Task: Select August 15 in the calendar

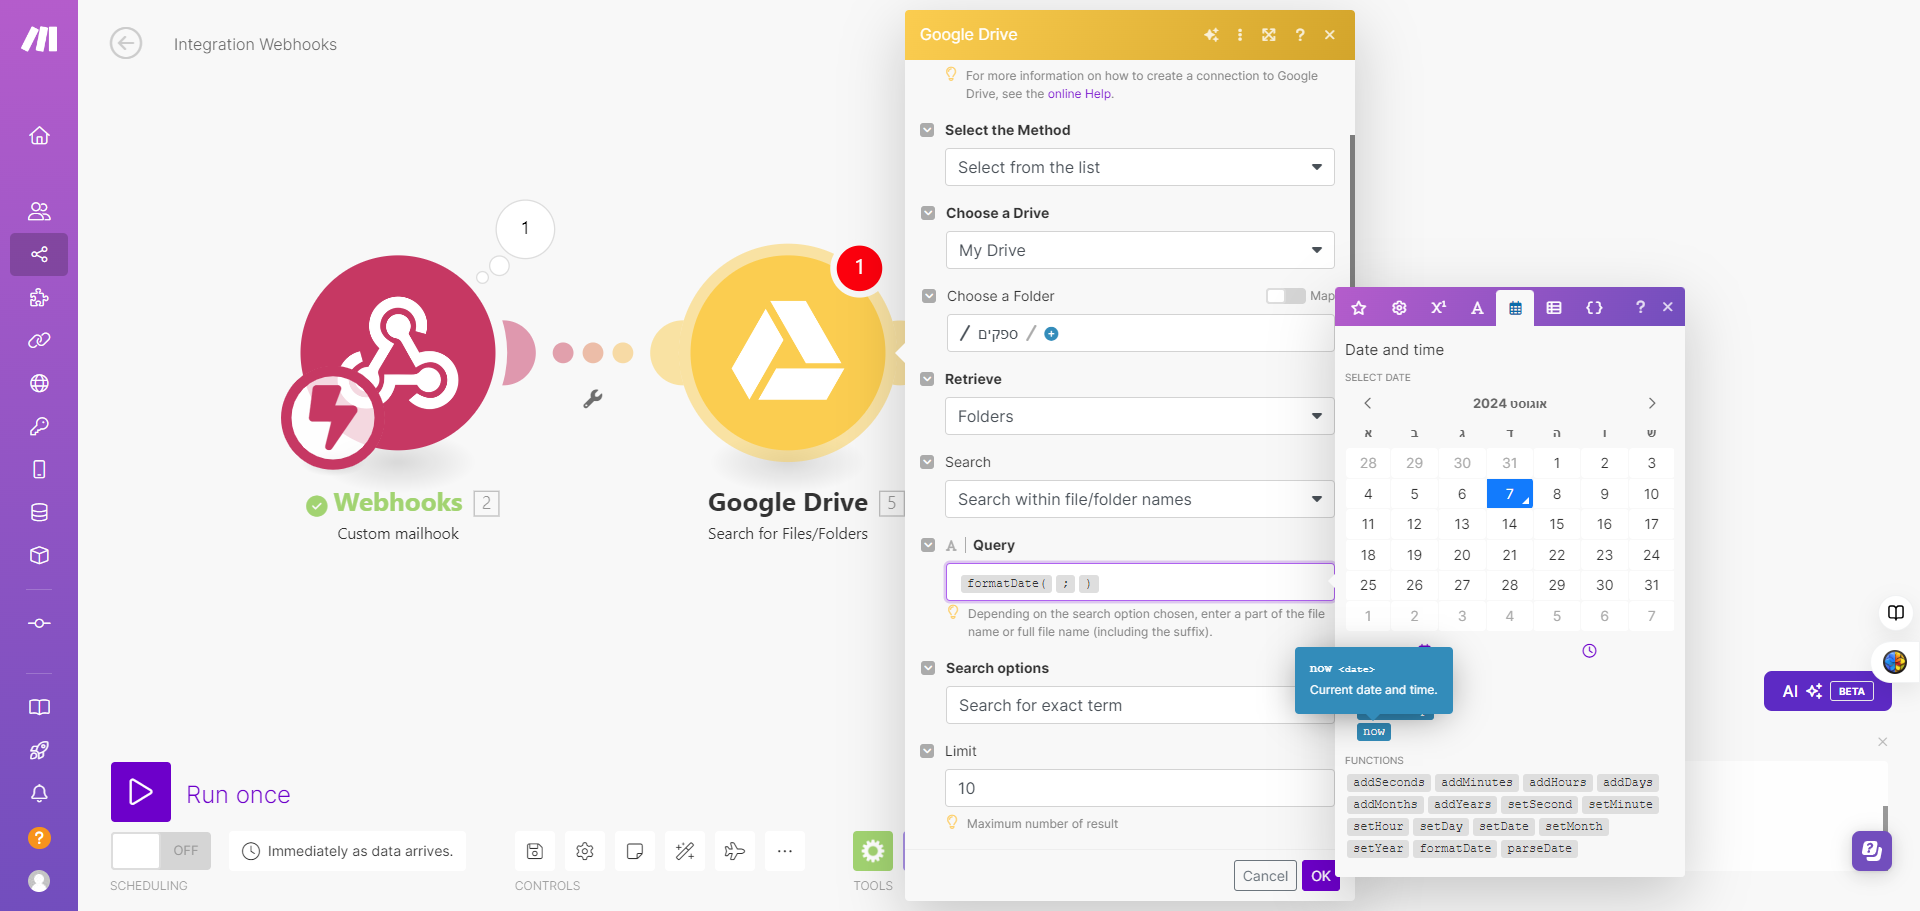Action: point(1556,524)
